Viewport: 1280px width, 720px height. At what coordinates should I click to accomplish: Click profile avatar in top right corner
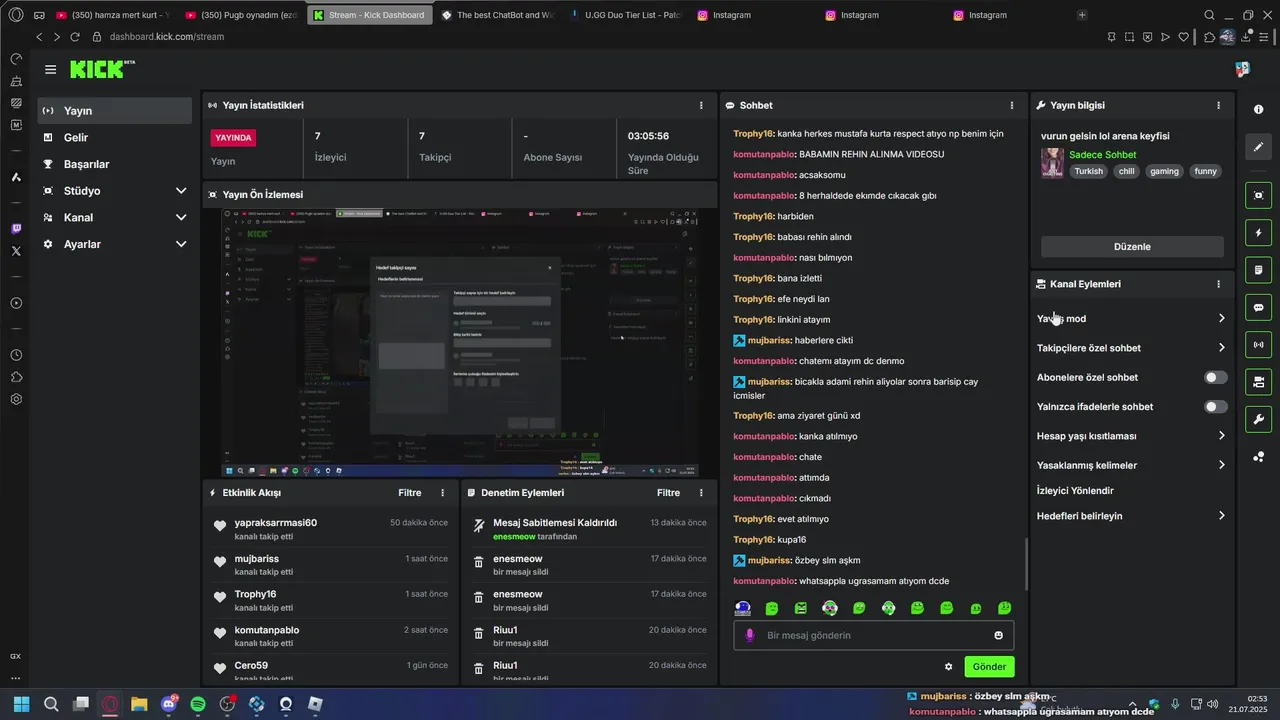click(1243, 69)
